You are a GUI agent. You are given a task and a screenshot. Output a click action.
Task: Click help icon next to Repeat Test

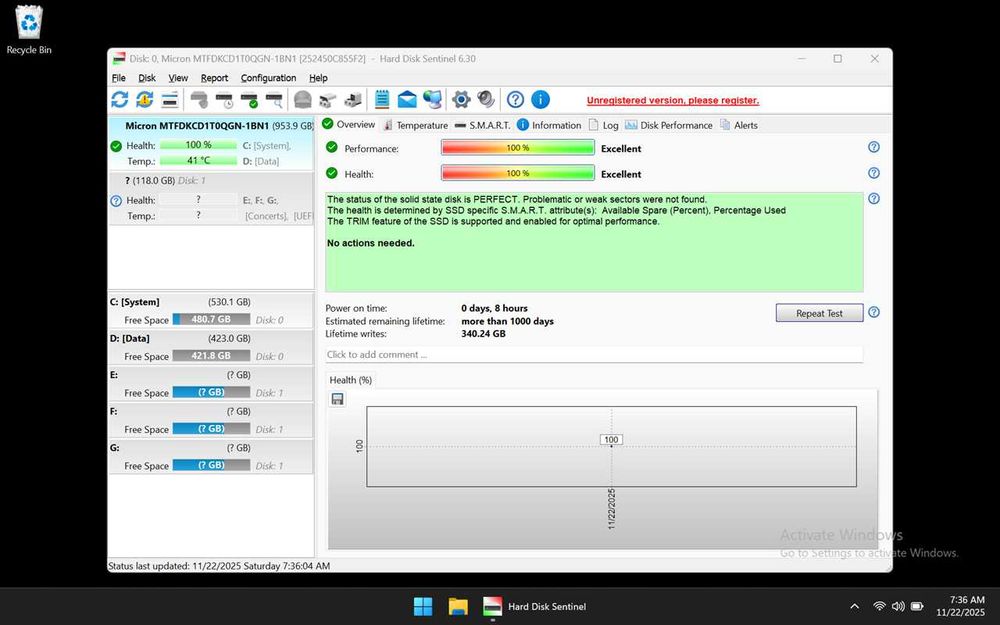click(874, 312)
